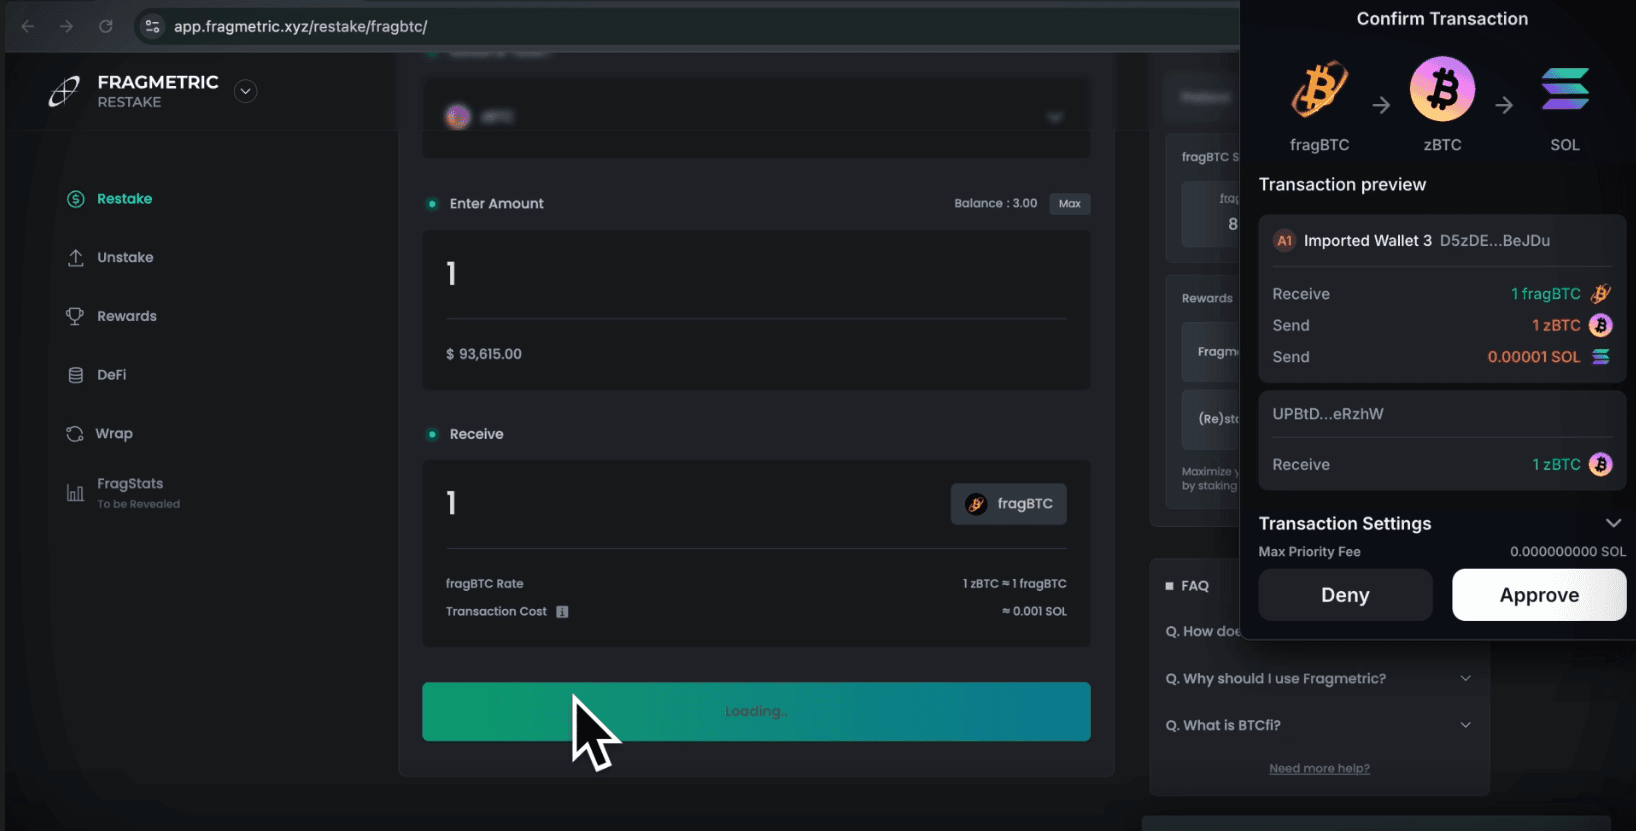Click the browser forward arrow

pyautogui.click(x=66, y=26)
